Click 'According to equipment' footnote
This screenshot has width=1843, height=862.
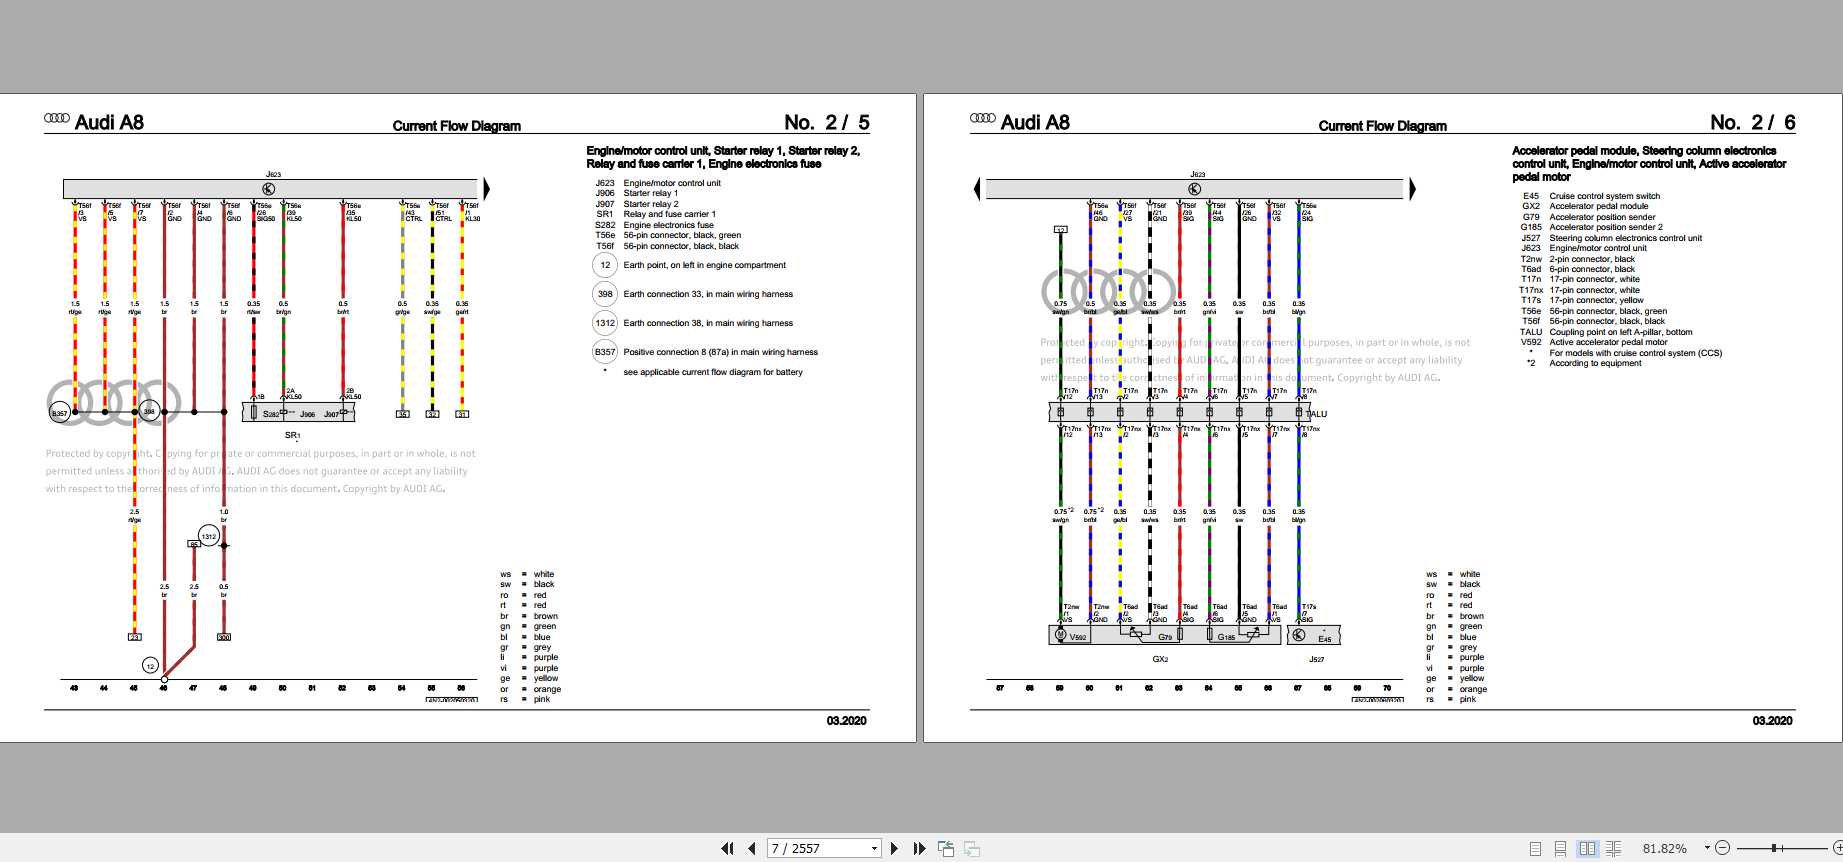click(1595, 363)
